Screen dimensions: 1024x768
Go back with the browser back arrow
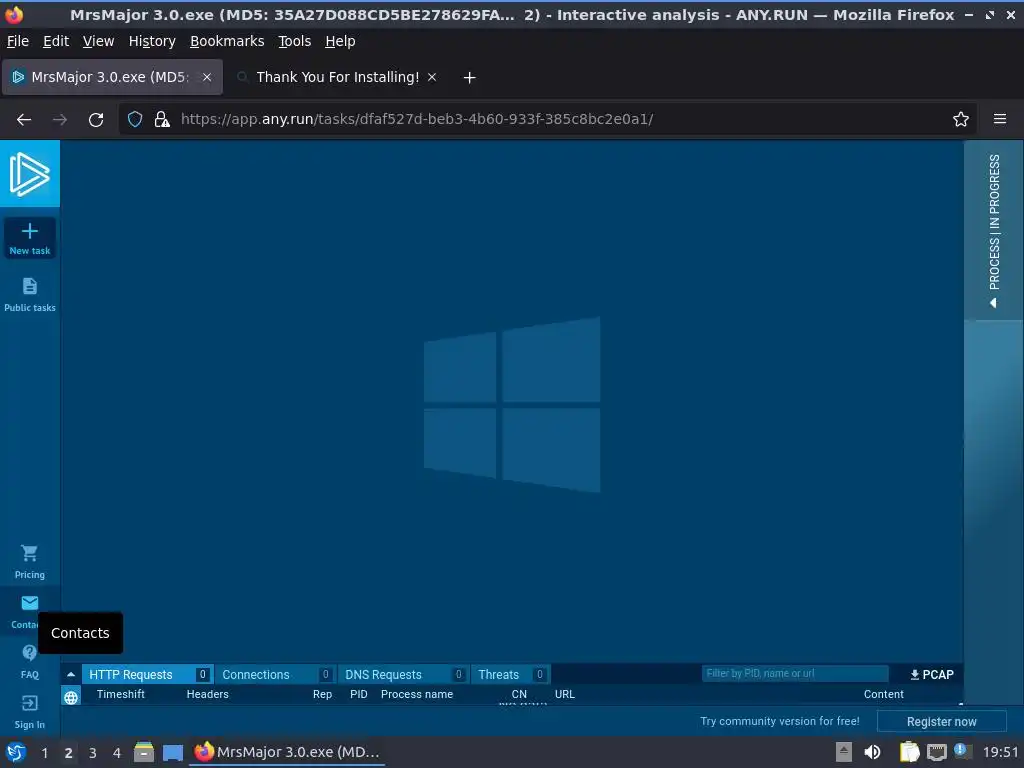(24, 120)
